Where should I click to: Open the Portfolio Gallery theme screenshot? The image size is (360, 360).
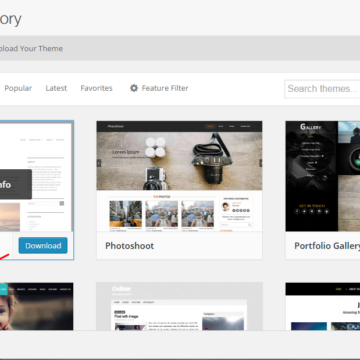(323, 176)
